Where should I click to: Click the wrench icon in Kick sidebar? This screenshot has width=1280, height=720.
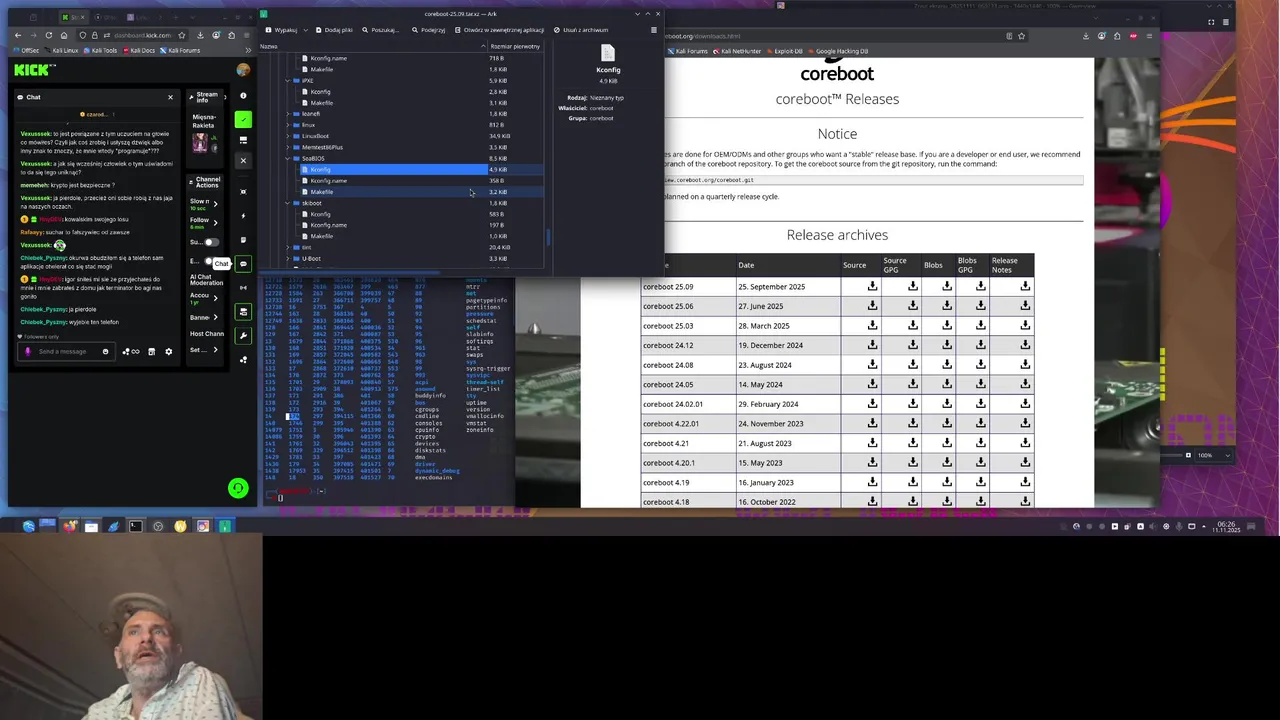pos(243,336)
